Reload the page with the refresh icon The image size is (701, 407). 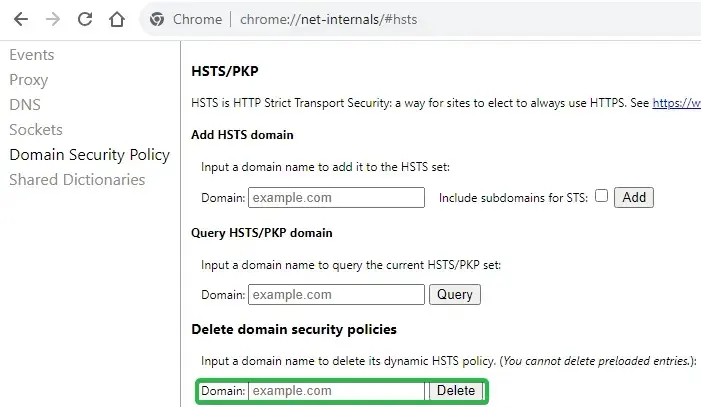click(x=85, y=19)
